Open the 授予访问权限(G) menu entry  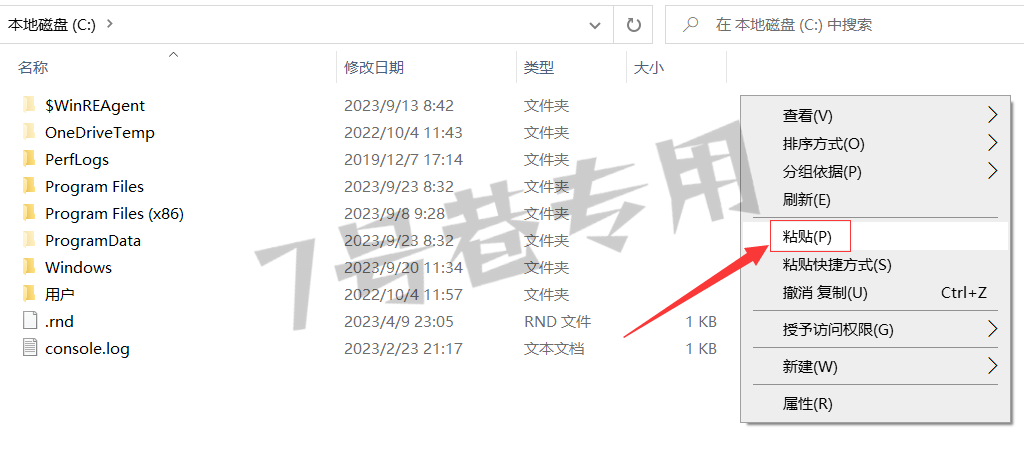point(875,329)
